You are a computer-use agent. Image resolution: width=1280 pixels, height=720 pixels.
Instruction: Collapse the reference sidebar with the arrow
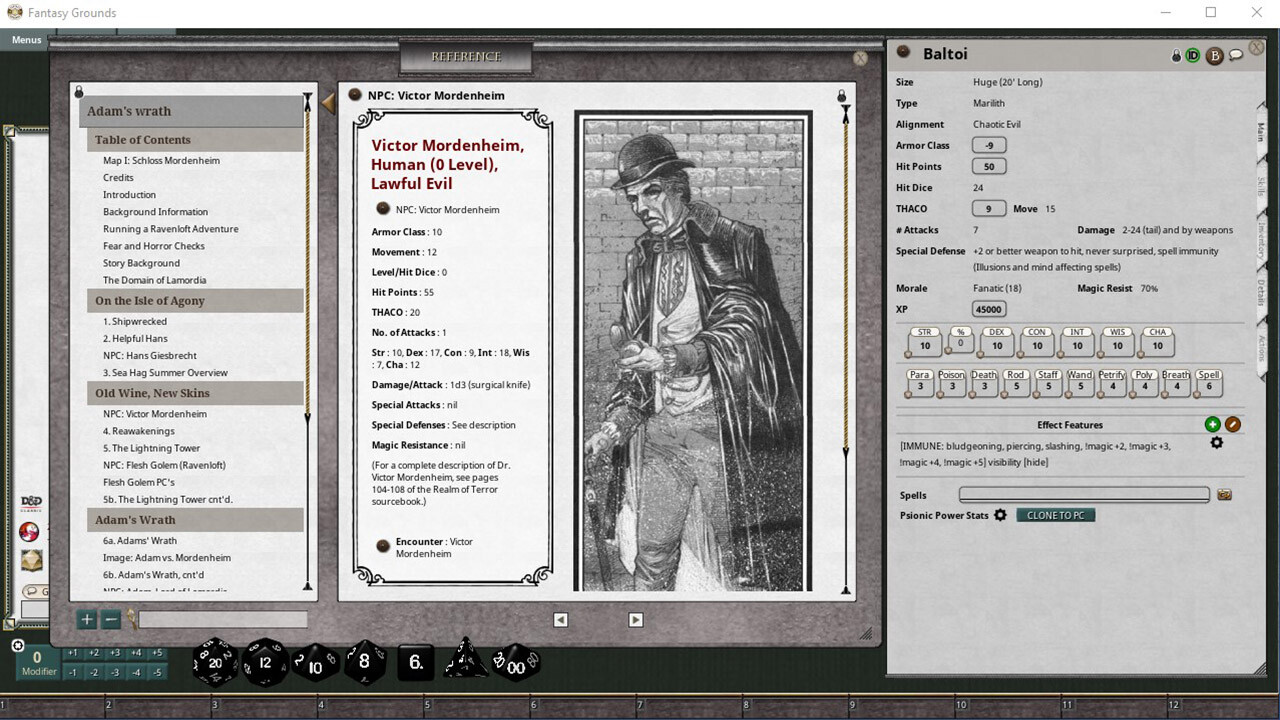(327, 103)
